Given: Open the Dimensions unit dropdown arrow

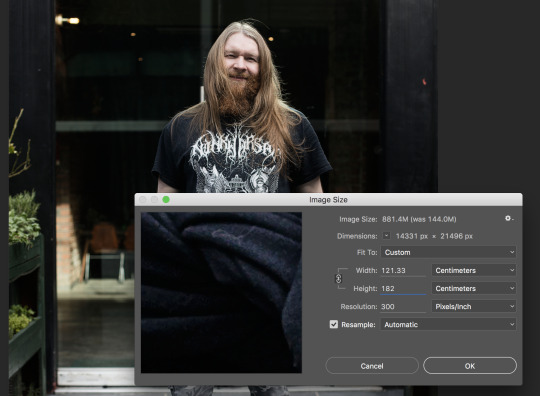Looking at the screenshot, I should point(386,236).
